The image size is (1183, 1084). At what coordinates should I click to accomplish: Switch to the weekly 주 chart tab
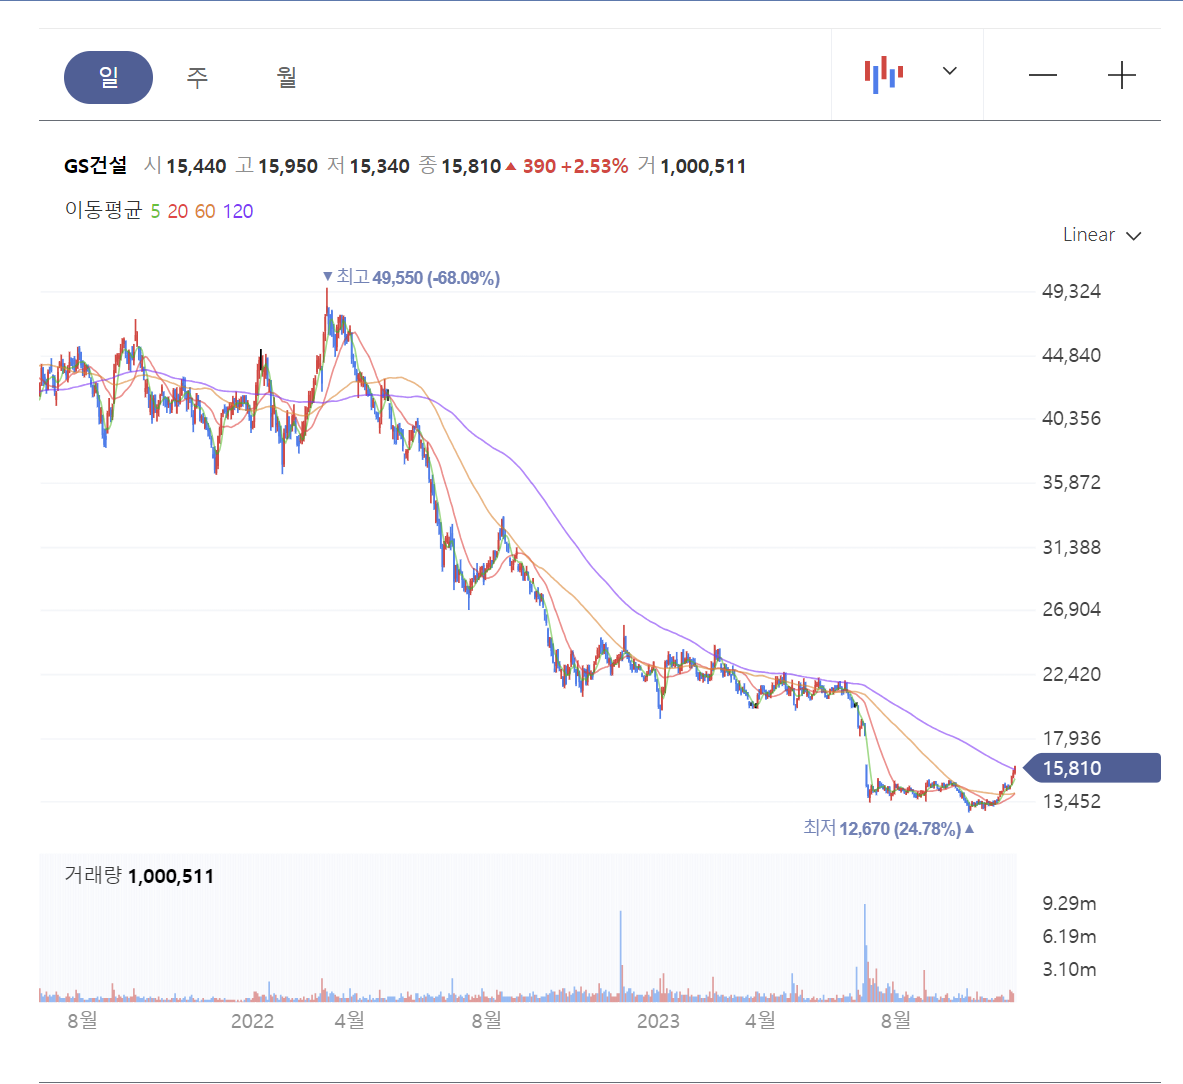pos(197,77)
